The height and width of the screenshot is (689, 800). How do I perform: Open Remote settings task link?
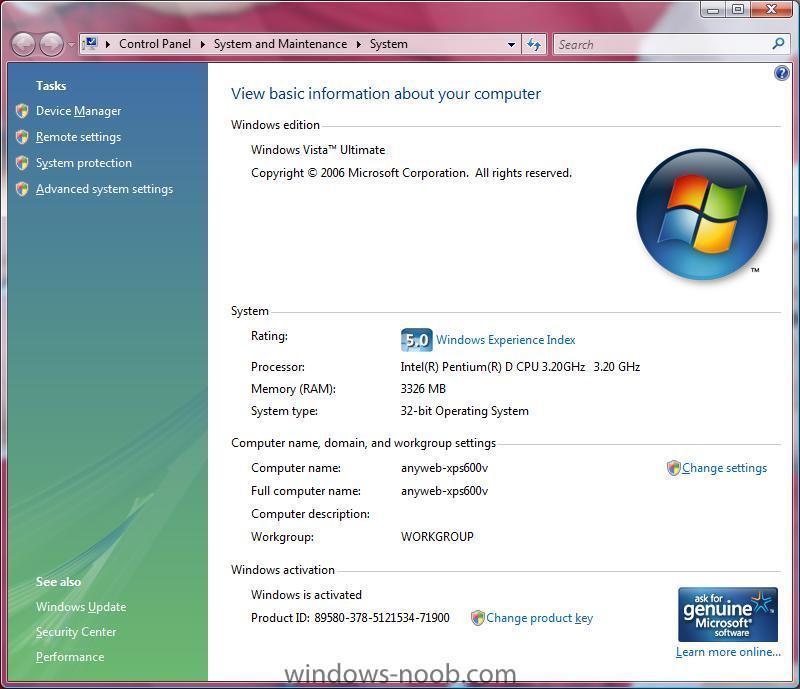pyautogui.click(x=79, y=137)
